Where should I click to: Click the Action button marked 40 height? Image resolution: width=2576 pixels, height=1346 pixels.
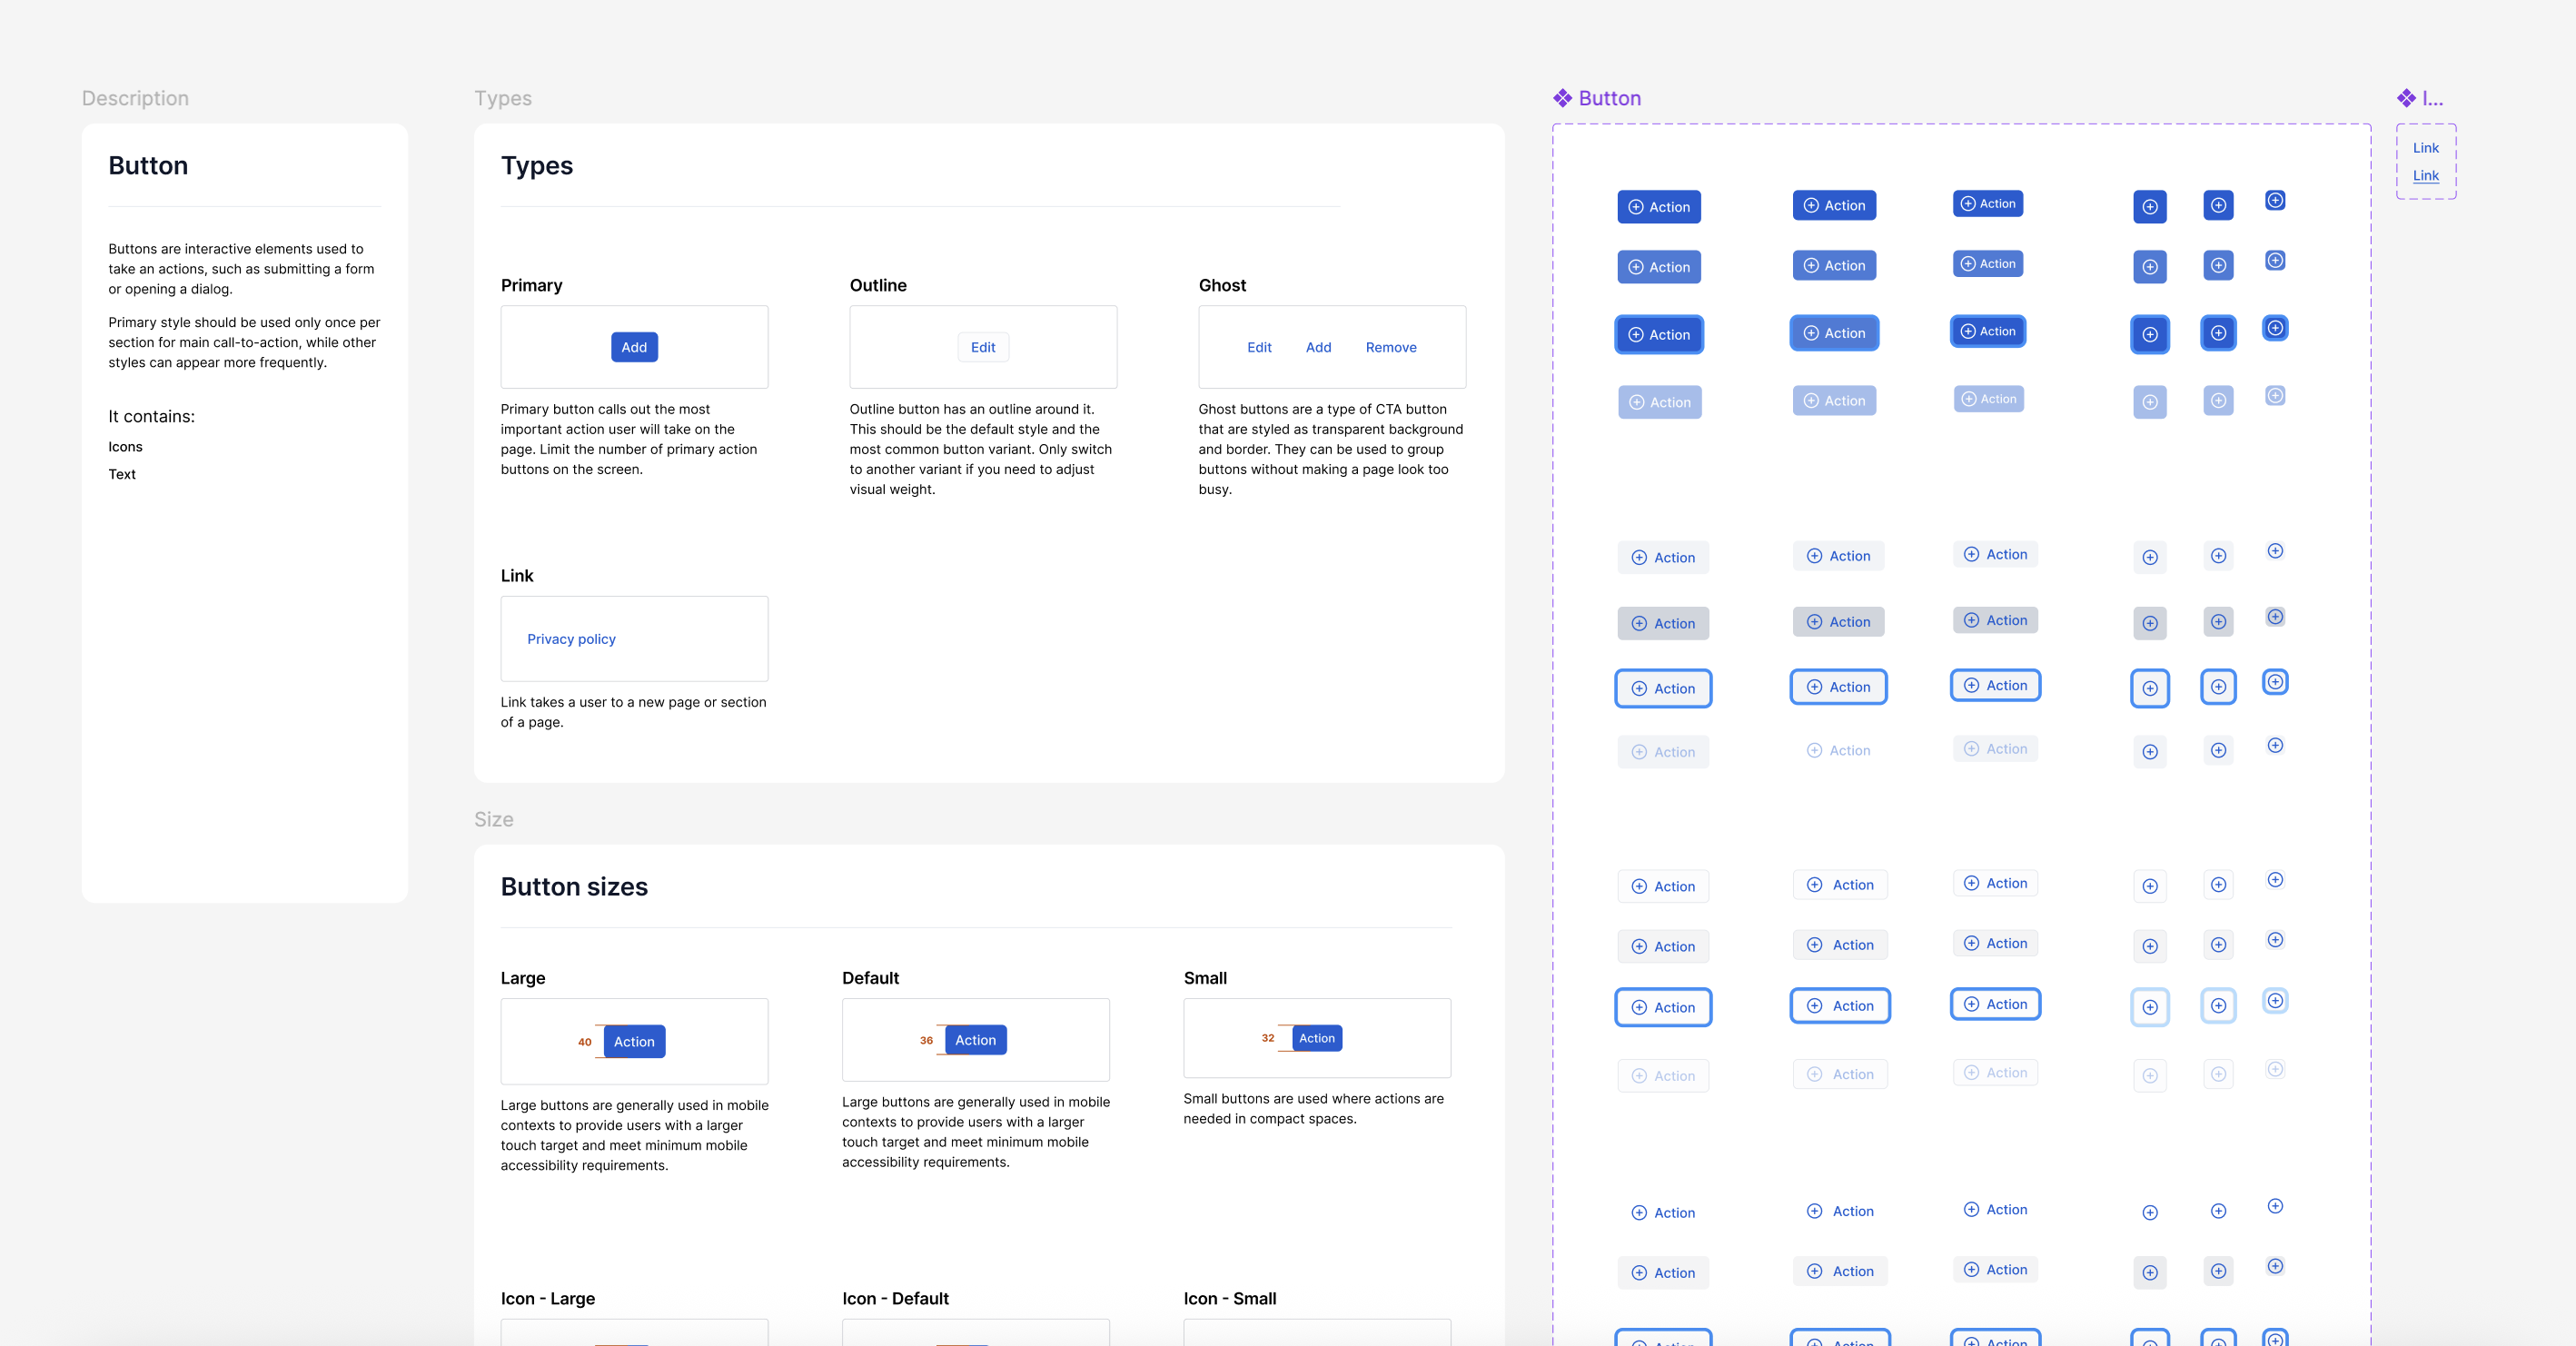[x=634, y=1041]
